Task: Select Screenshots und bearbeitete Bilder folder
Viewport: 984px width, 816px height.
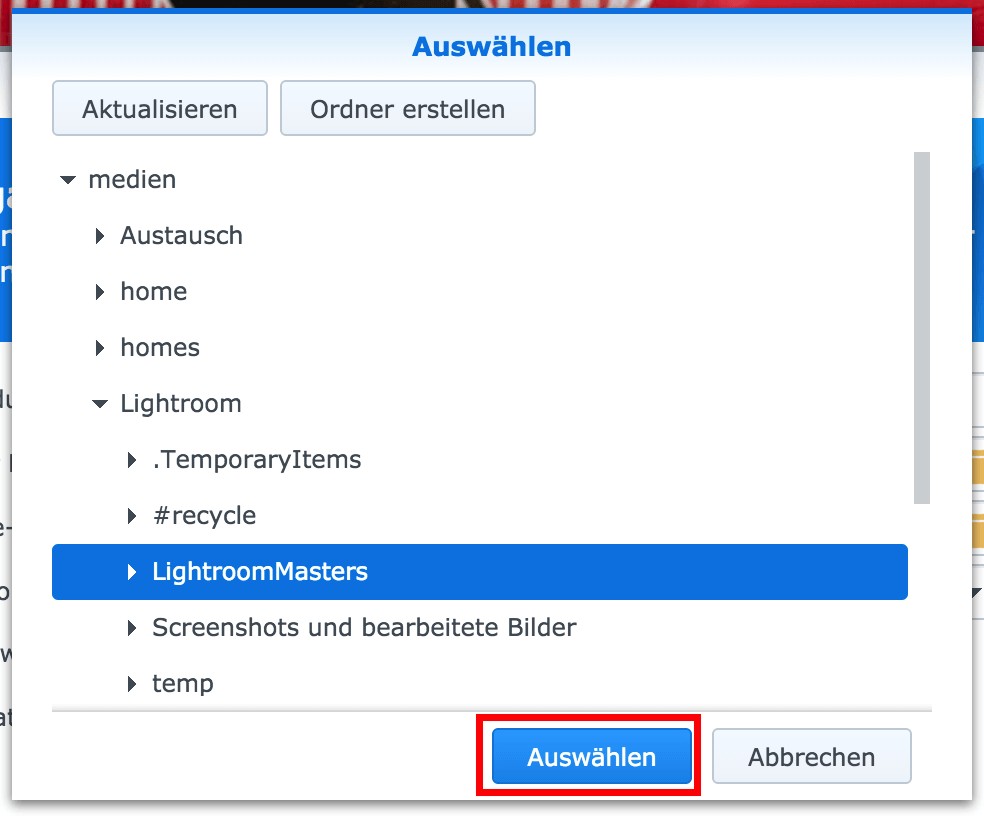Action: click(x=364, y=628)
